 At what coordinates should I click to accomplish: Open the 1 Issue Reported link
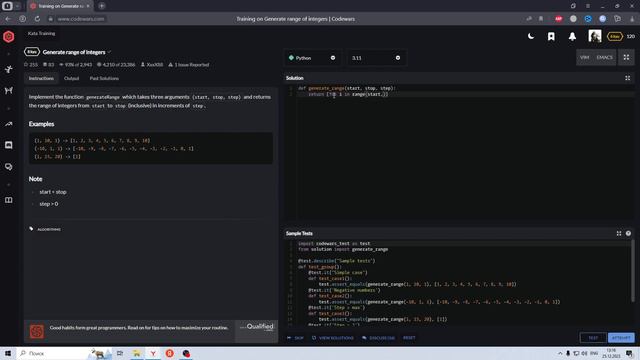click(189, 64)
